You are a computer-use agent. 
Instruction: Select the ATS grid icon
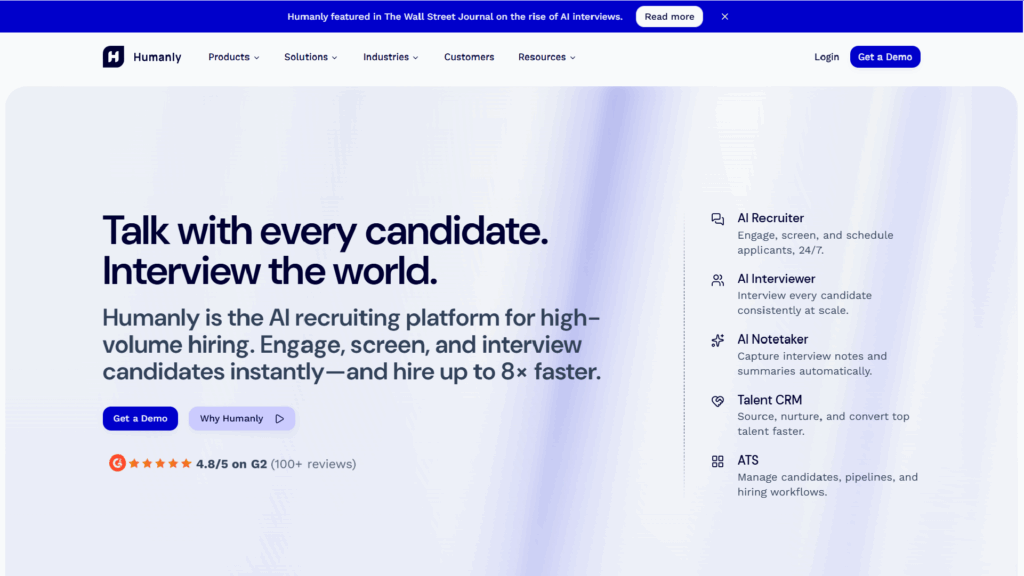pyautogui.click(x=716, y=460)
